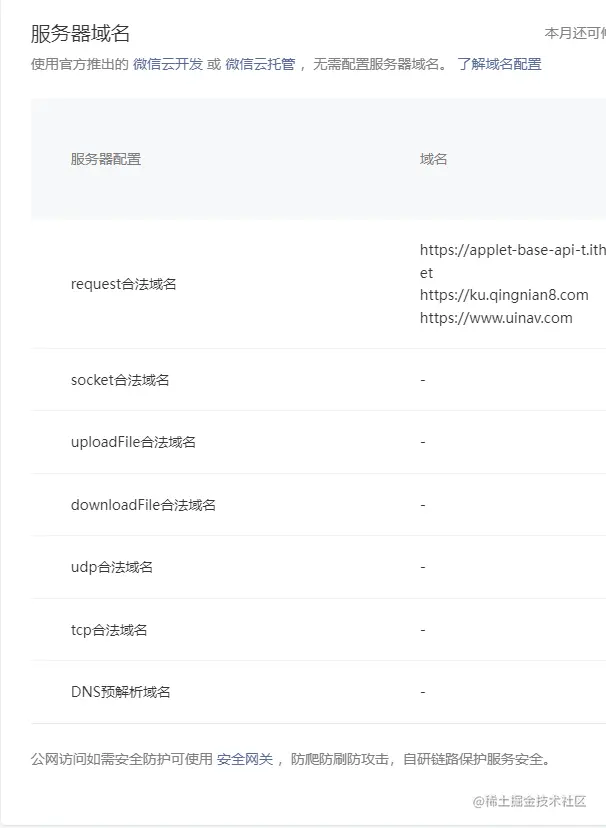Click the 了解域名配置 link
The image size is (606, 828).
(x=499, y=64)
